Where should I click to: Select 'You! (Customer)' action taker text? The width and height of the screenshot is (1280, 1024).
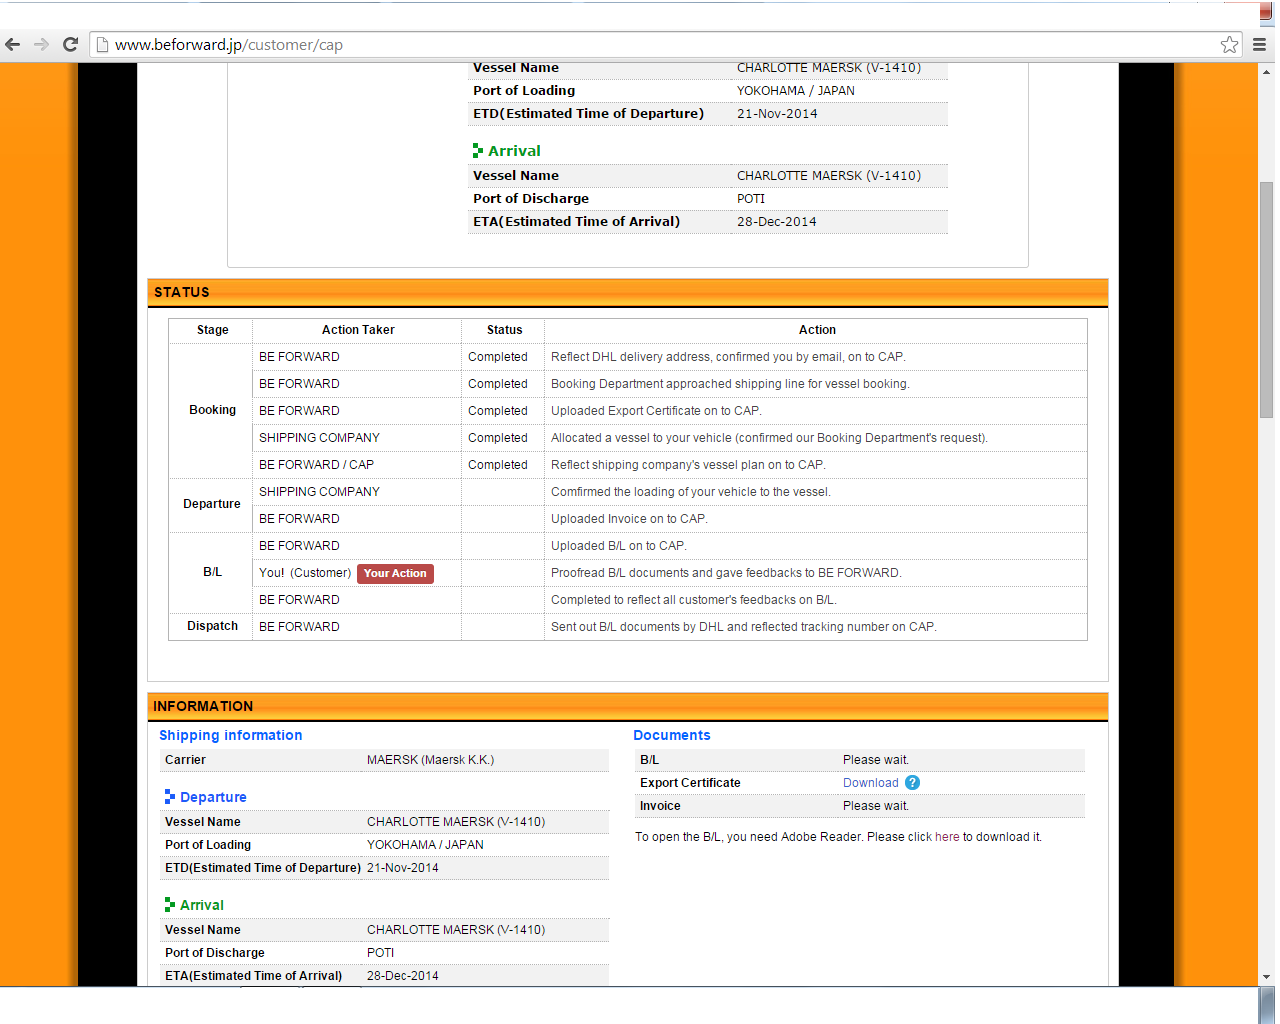pos(305,573)
